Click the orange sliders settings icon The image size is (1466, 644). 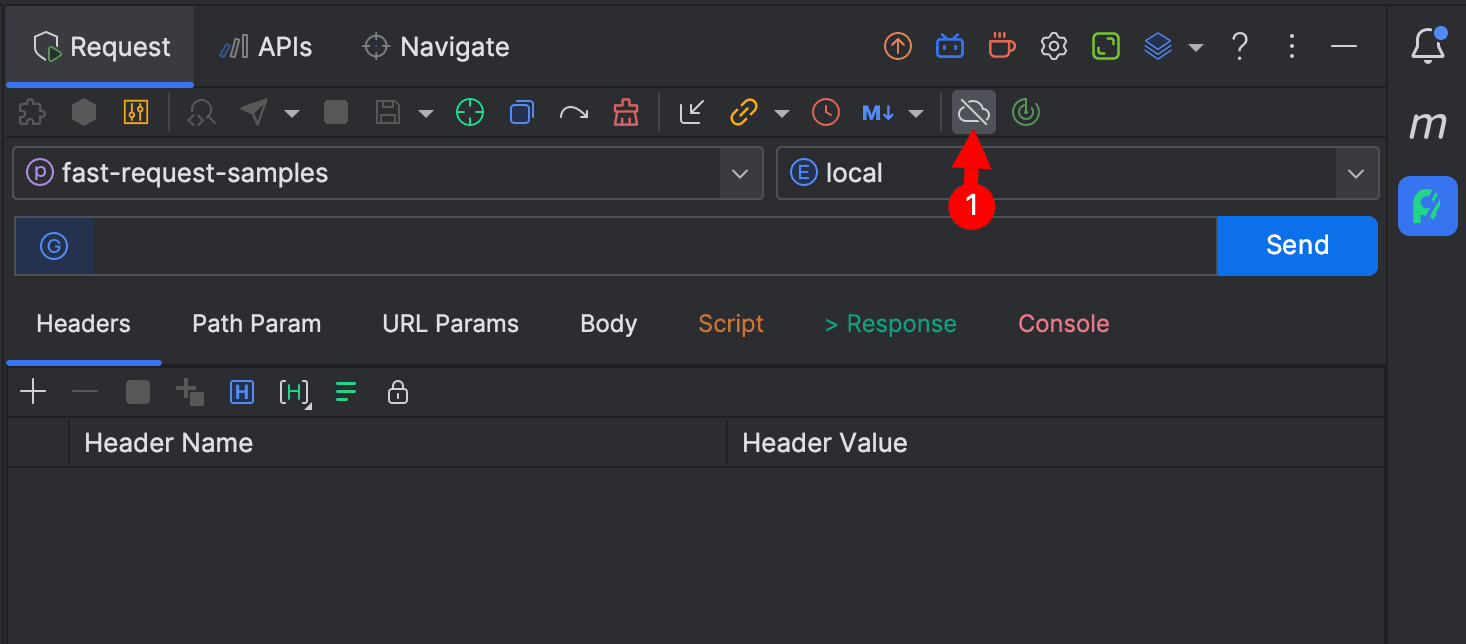click(x=136, y=112)
